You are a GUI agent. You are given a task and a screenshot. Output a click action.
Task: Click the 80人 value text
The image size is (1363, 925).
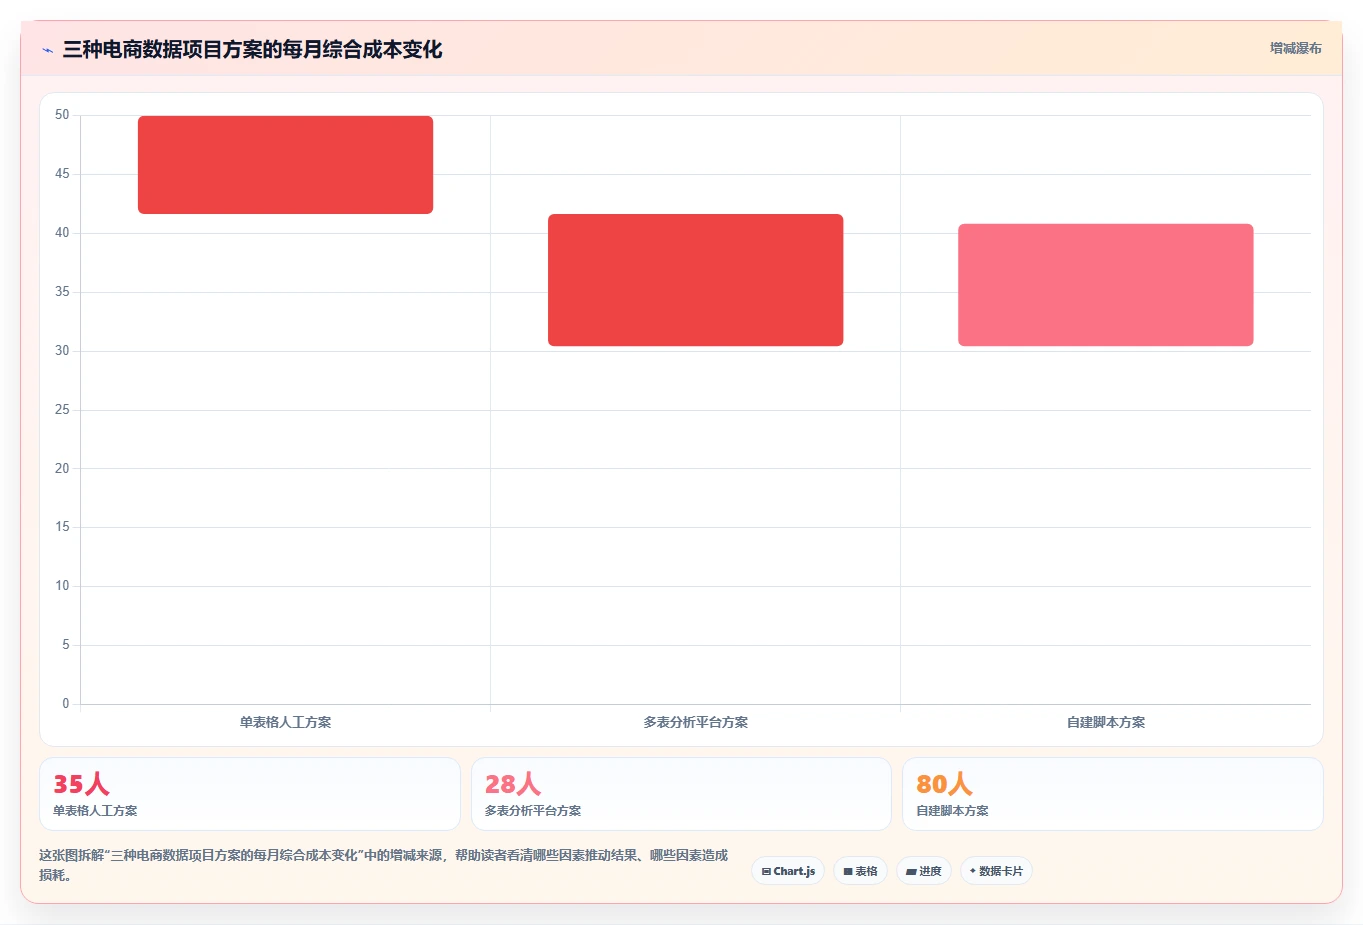944,784
